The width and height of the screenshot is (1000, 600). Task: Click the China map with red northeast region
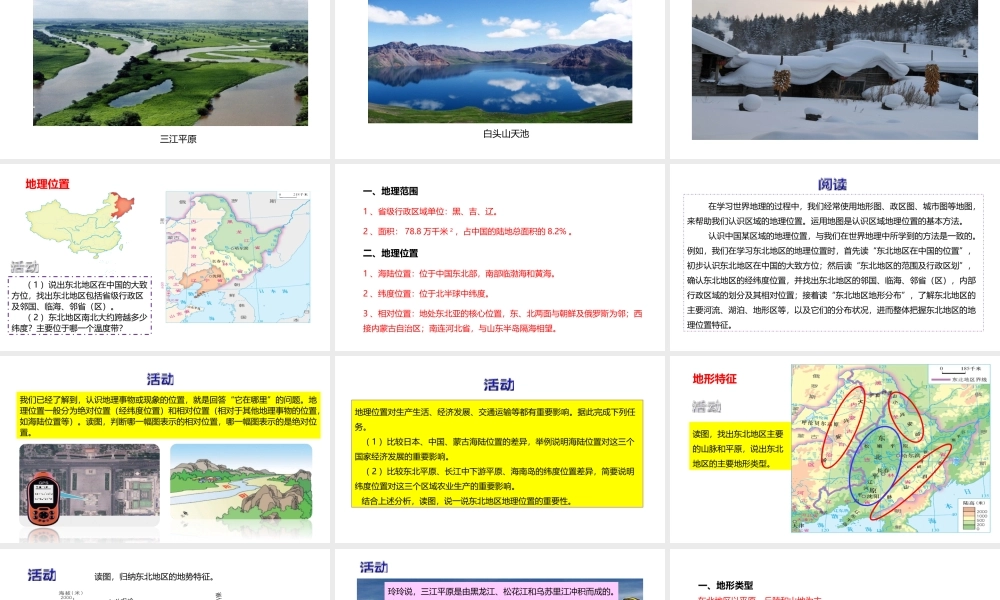click(80, 224)
